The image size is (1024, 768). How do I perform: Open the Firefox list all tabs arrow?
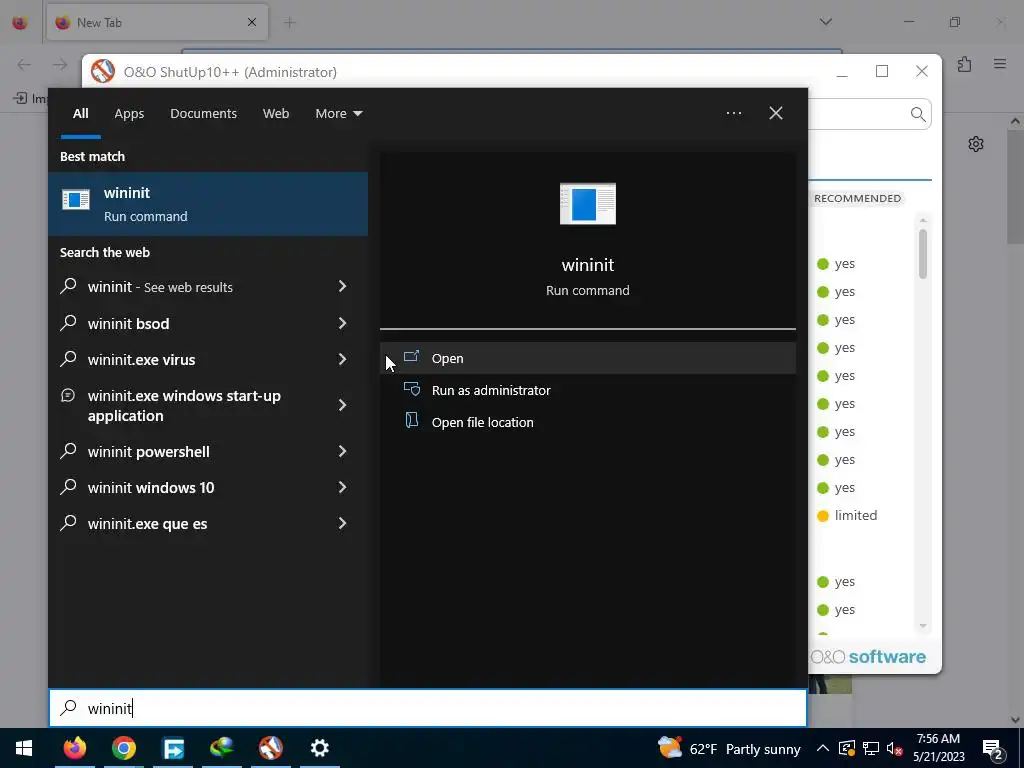point(825,22)
